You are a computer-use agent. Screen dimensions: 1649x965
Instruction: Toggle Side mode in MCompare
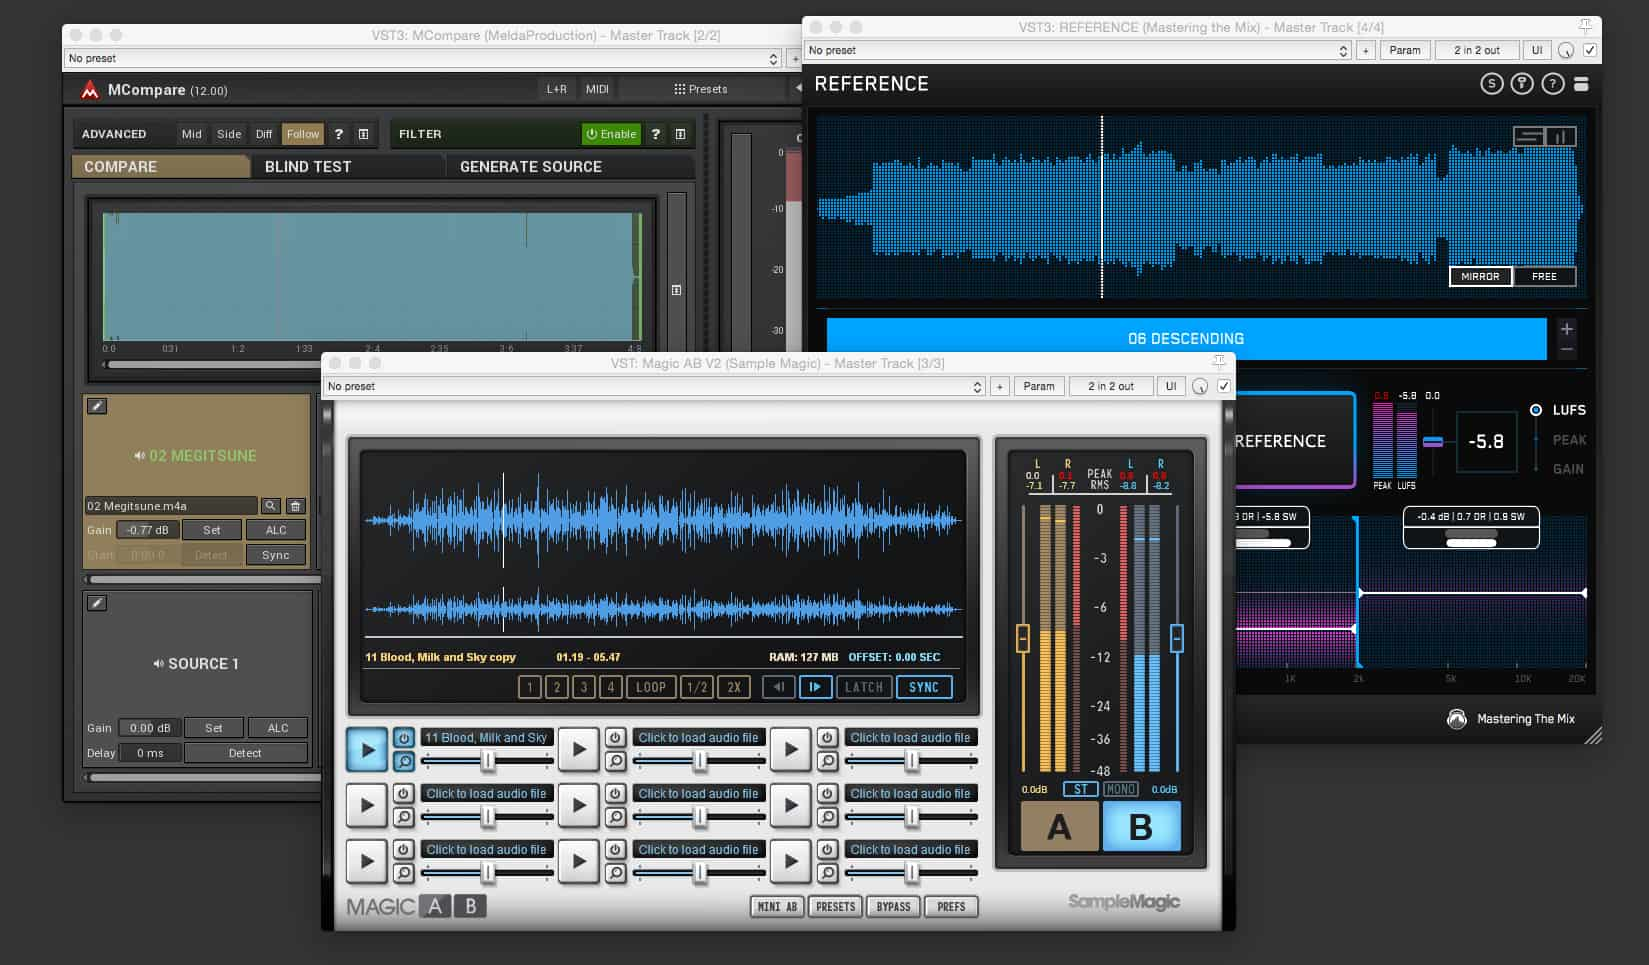tap(229, 134)
